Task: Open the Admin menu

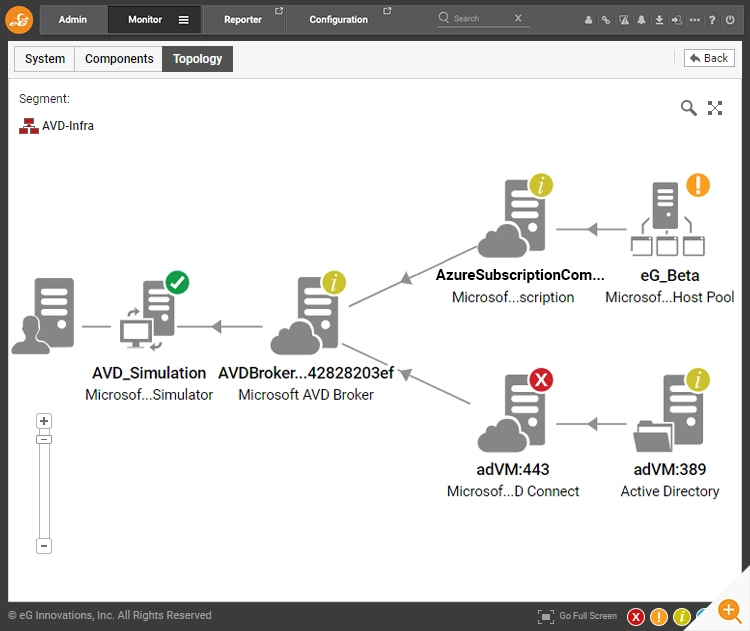Action: 73,20
